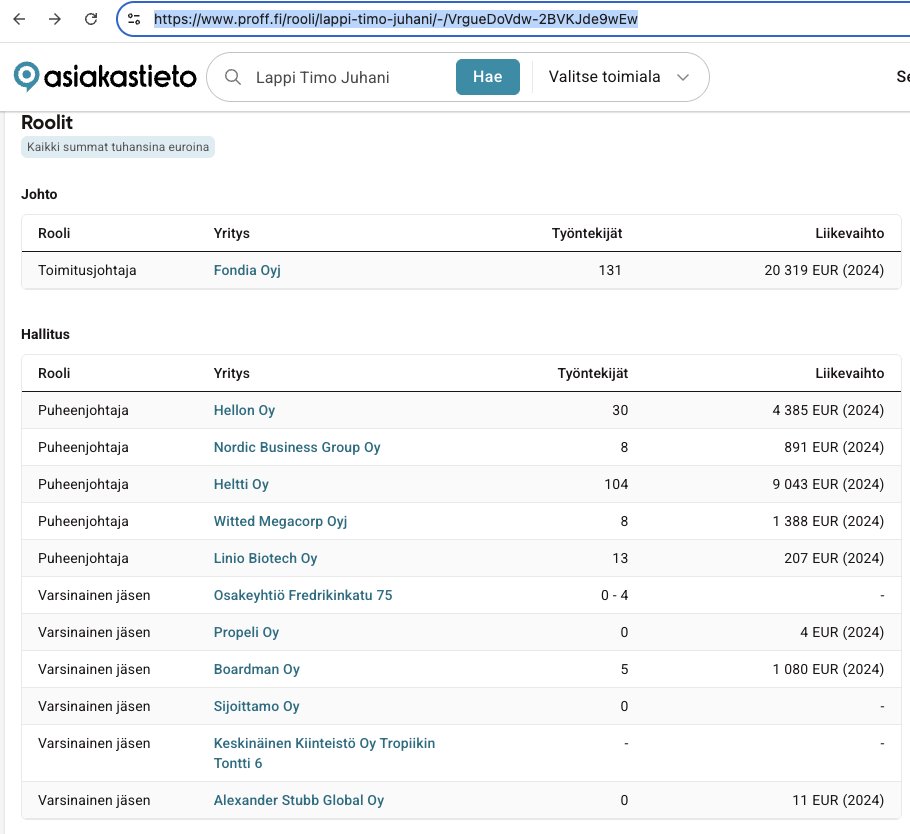Screen dimensions: 910x834
Task: Go to Heltti Oy company page
Action: (x=241, y=484)
